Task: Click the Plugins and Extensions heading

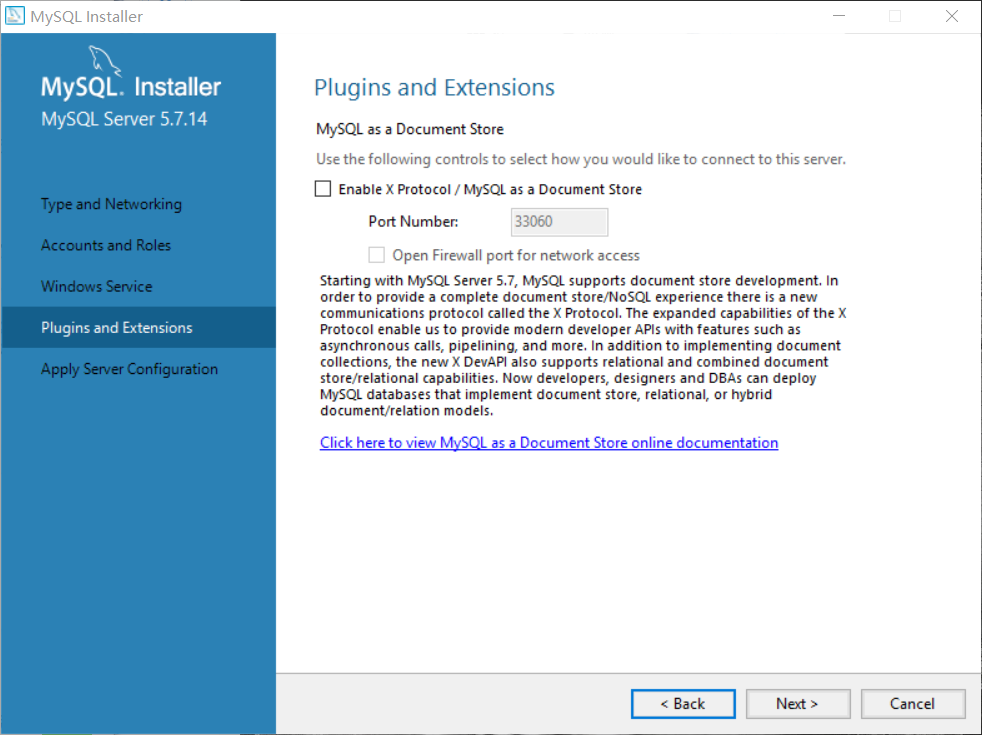Action: tap(434, 88)
